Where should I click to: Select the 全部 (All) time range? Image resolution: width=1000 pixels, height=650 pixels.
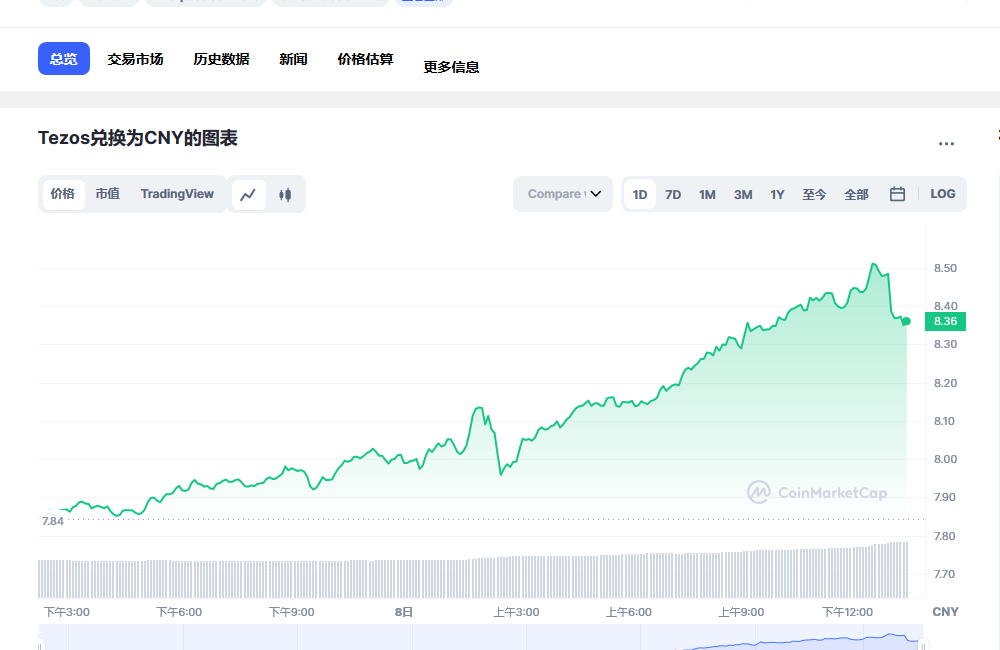[x=857, y=195]
